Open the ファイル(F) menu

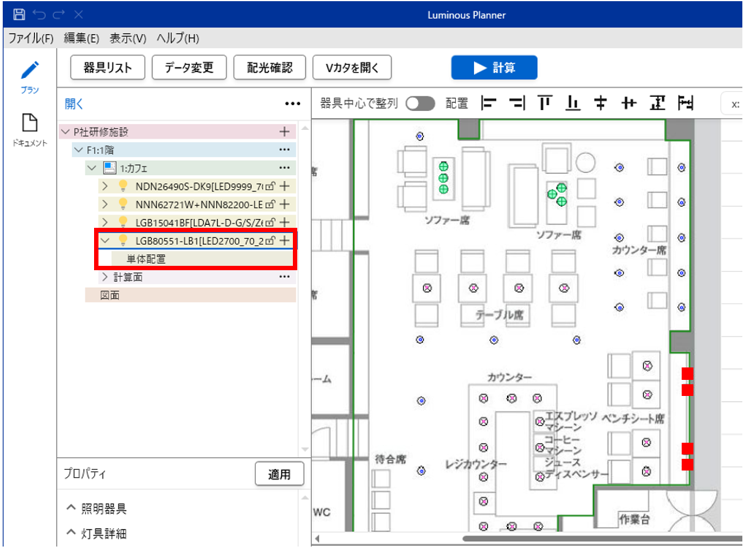click(30, 38)
